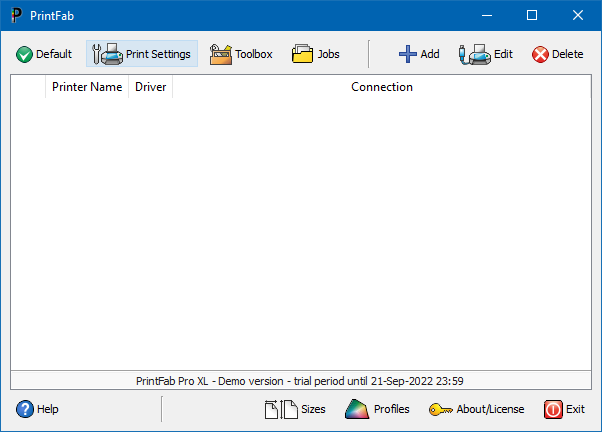Close the PrintFab window
Screen dimensions: 602x432
577,15
